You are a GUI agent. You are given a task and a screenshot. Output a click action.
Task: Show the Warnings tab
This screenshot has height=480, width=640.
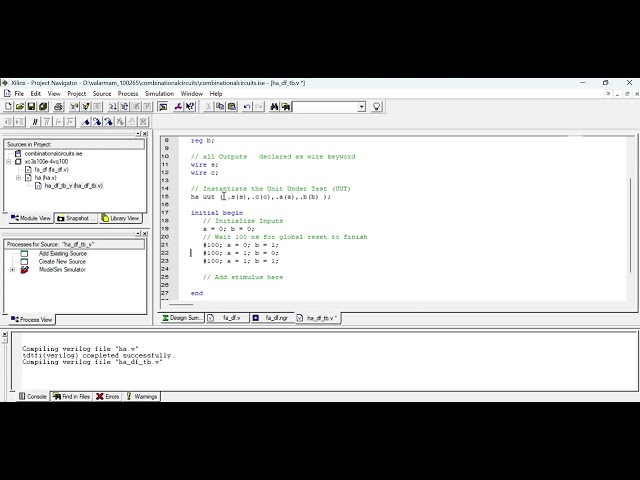click(x=142, y=396)
